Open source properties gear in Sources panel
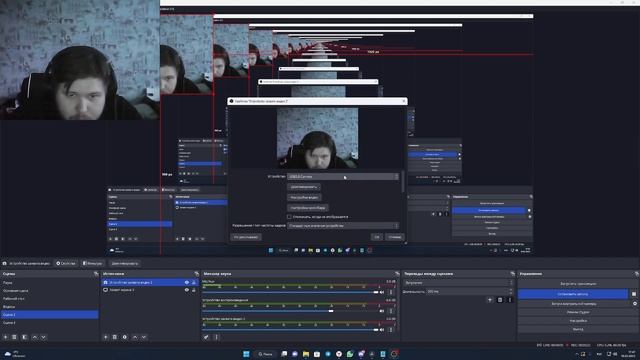The image size is (640, 360). [x=125, y=337]
